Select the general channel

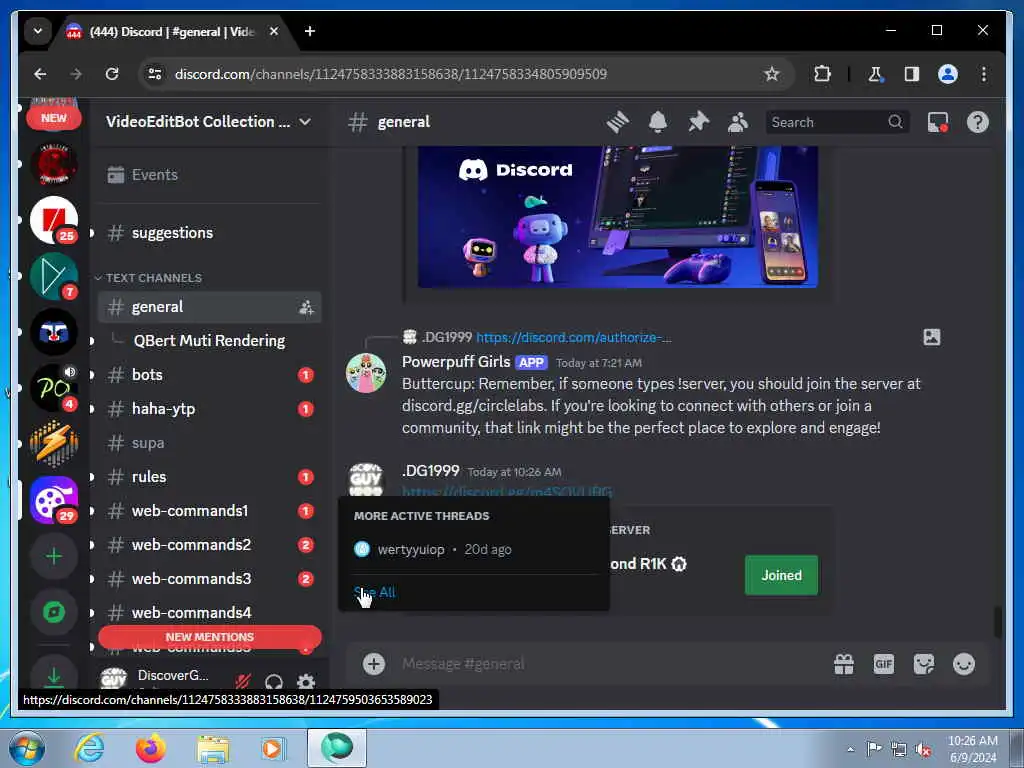click(209, 307)
